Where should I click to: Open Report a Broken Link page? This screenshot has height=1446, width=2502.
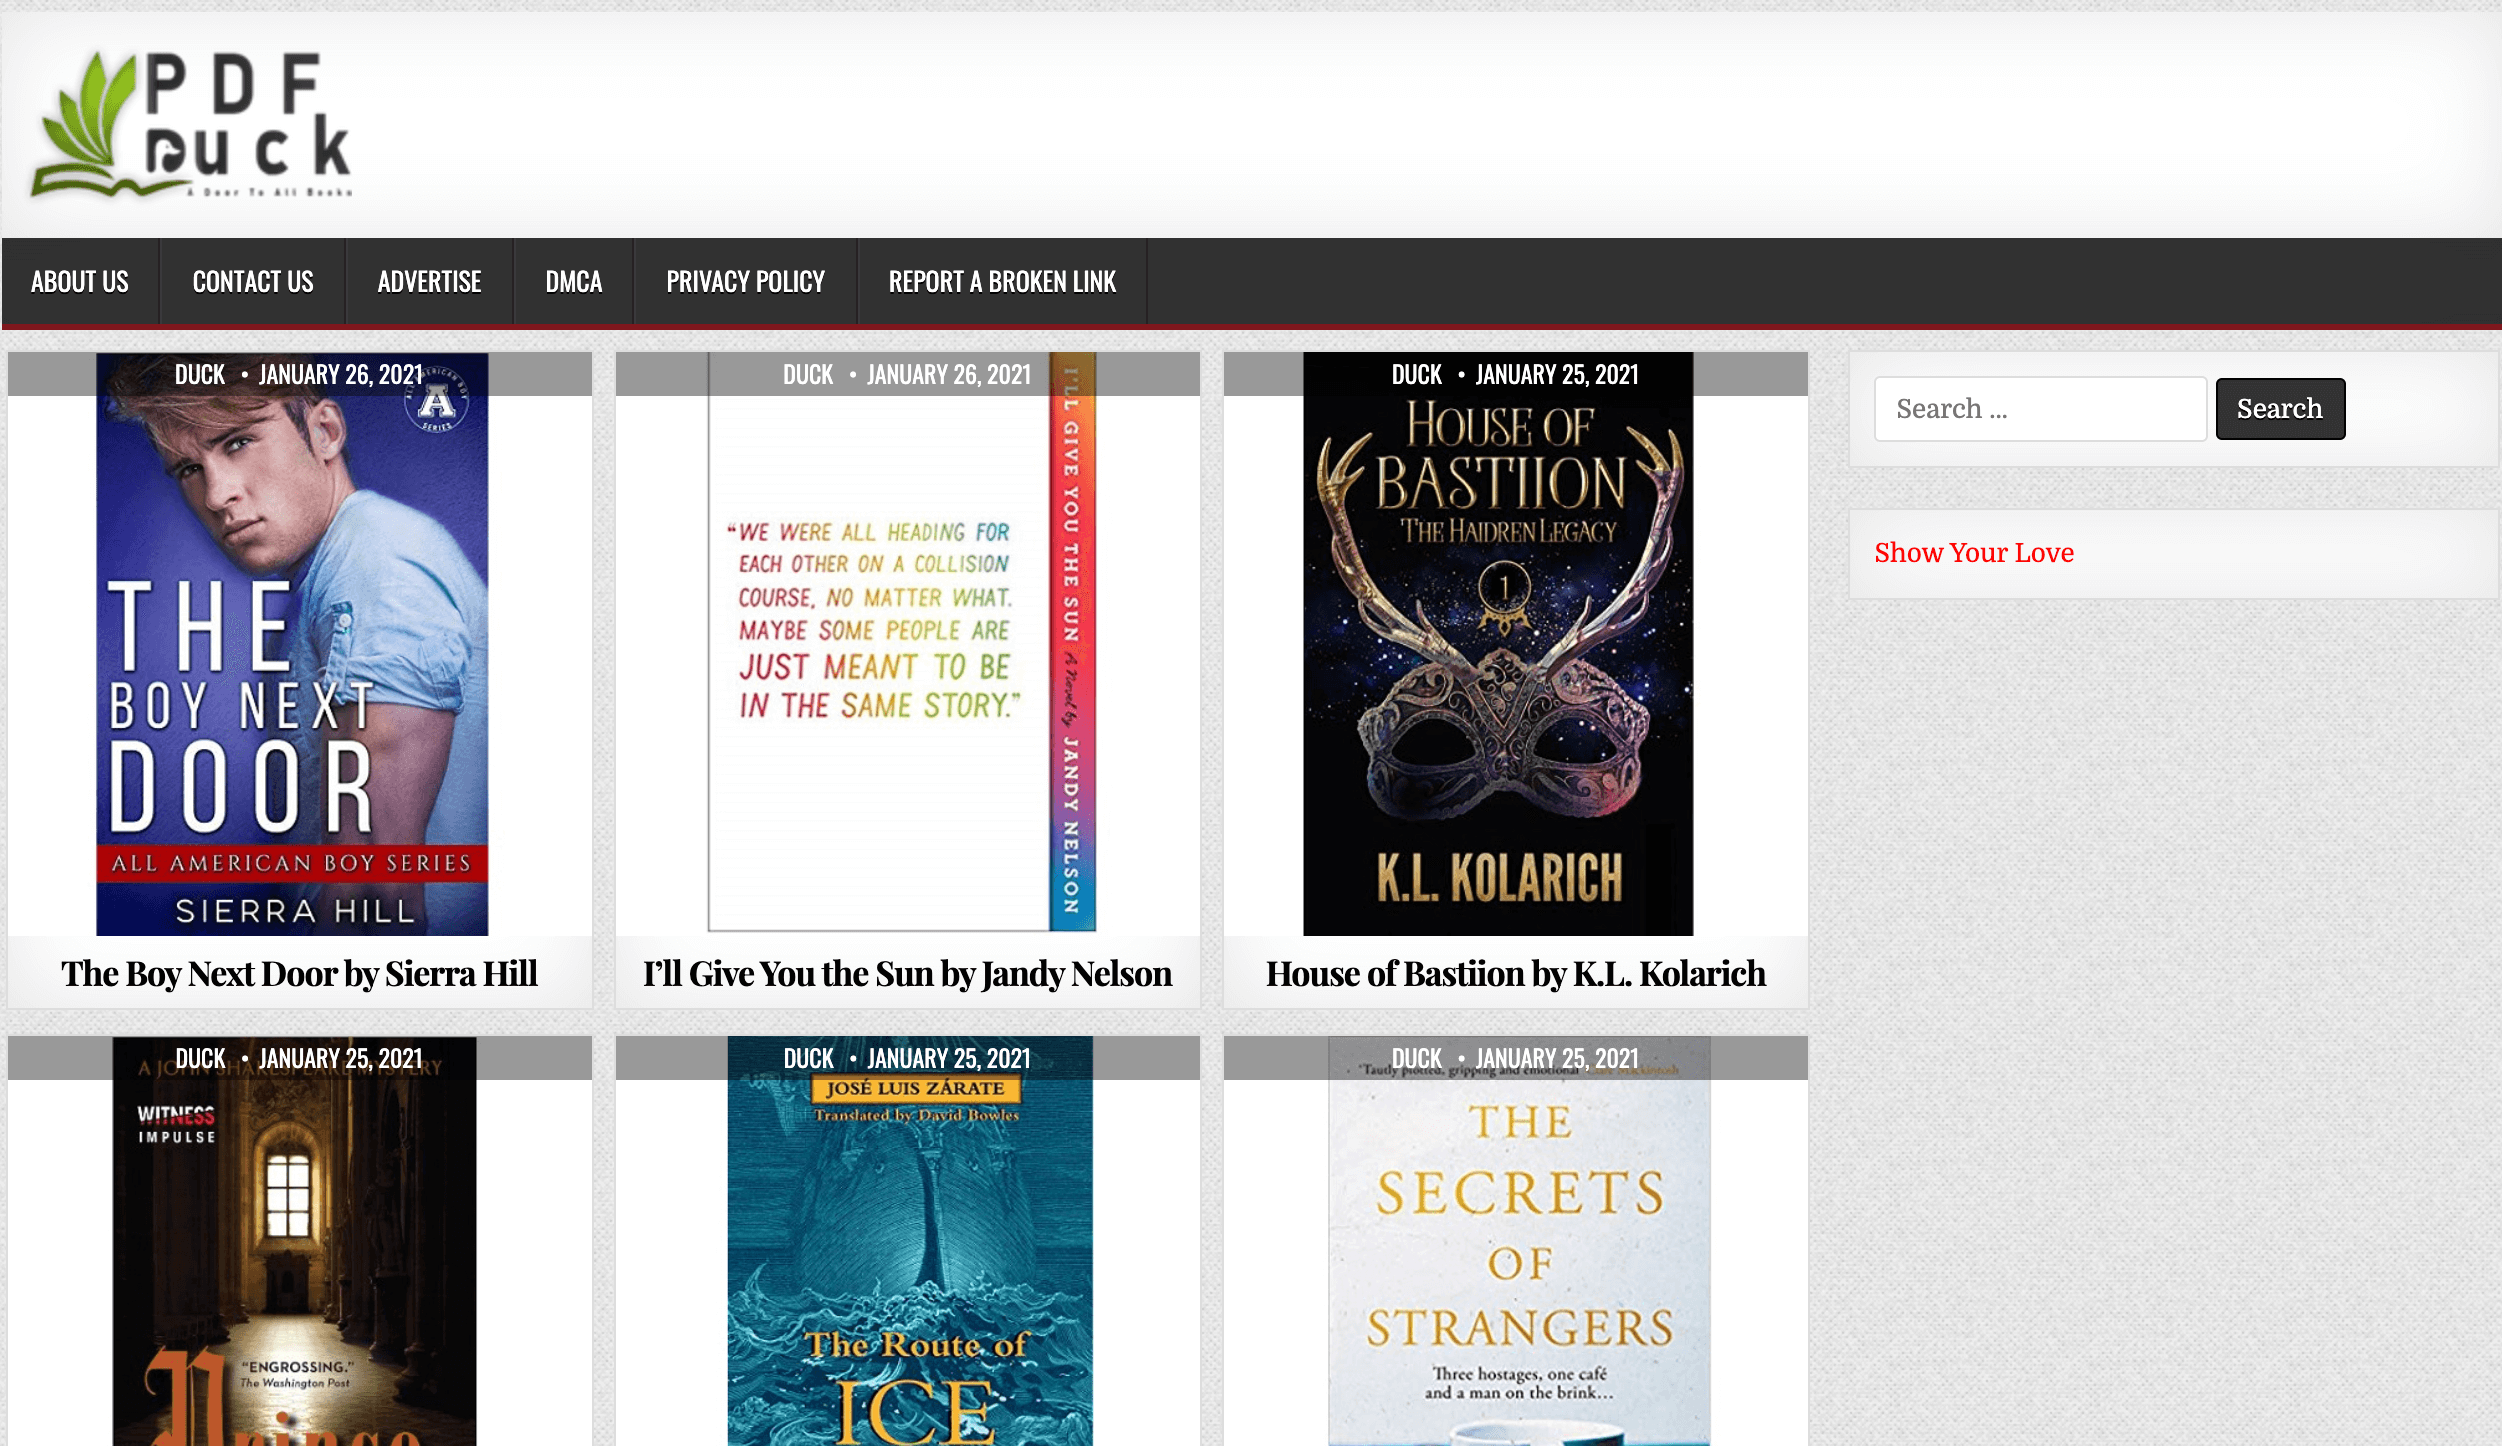click(1002, 282)
